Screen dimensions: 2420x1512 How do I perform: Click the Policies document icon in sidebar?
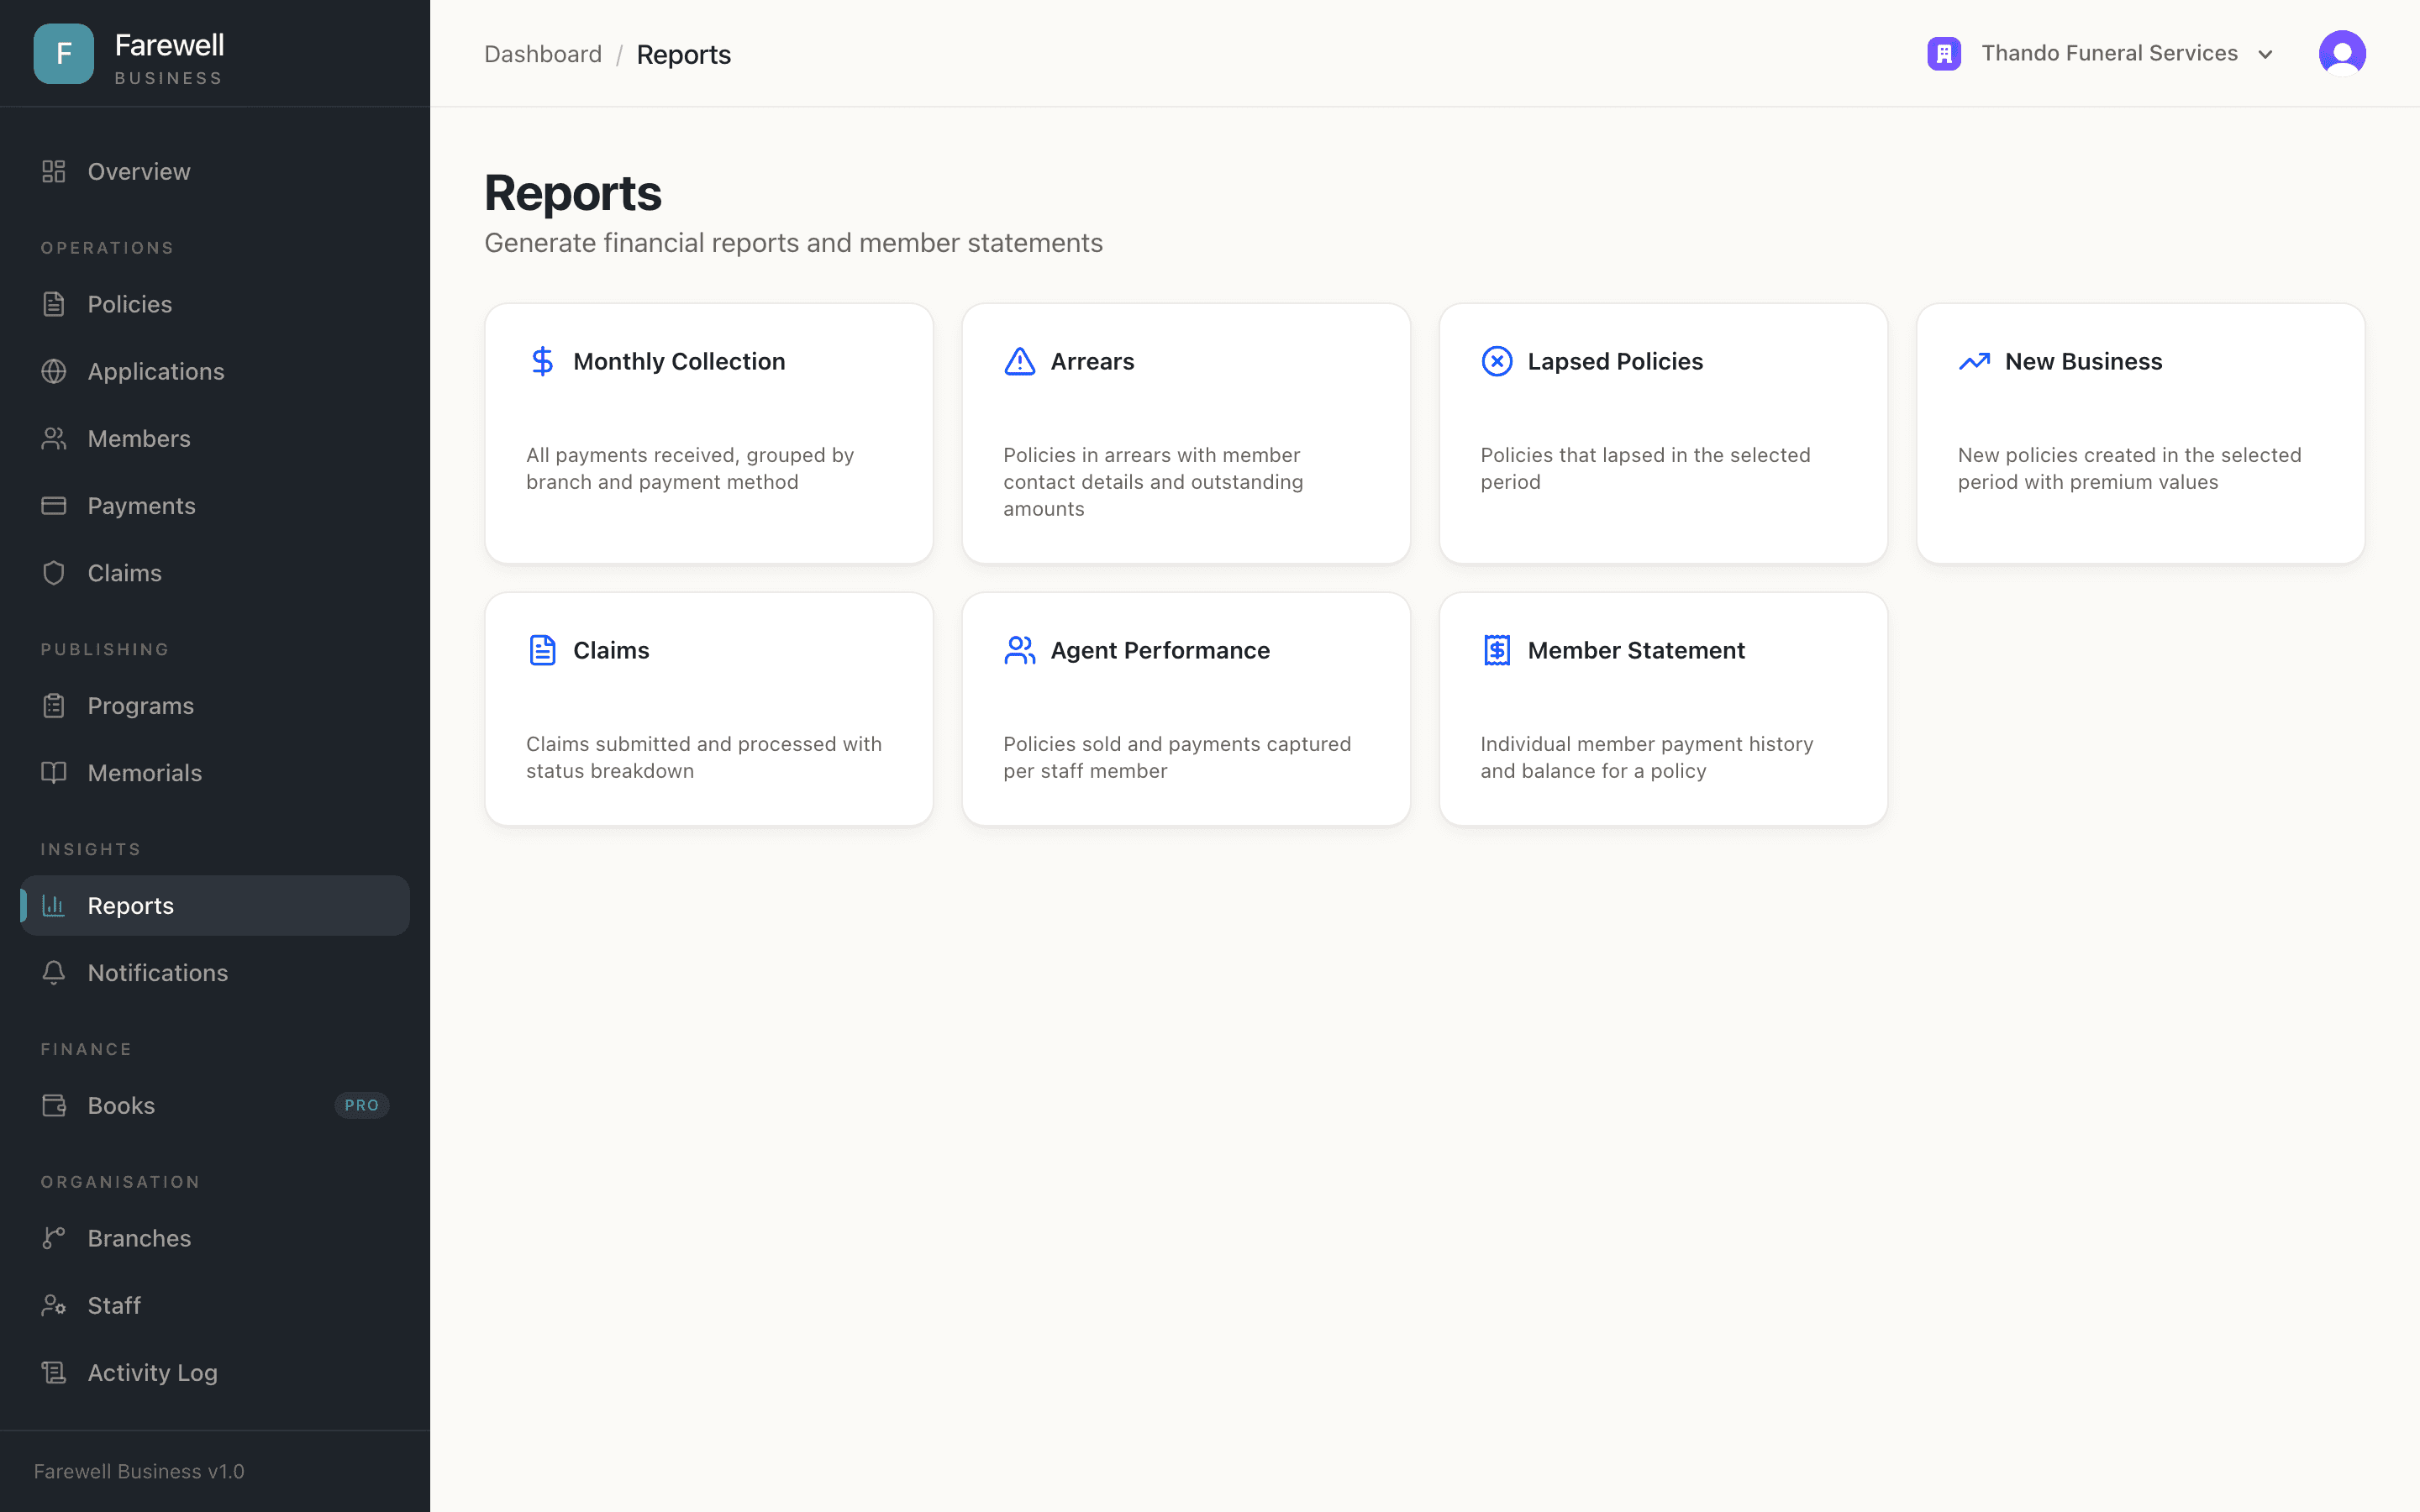click(x=54, y=304)
